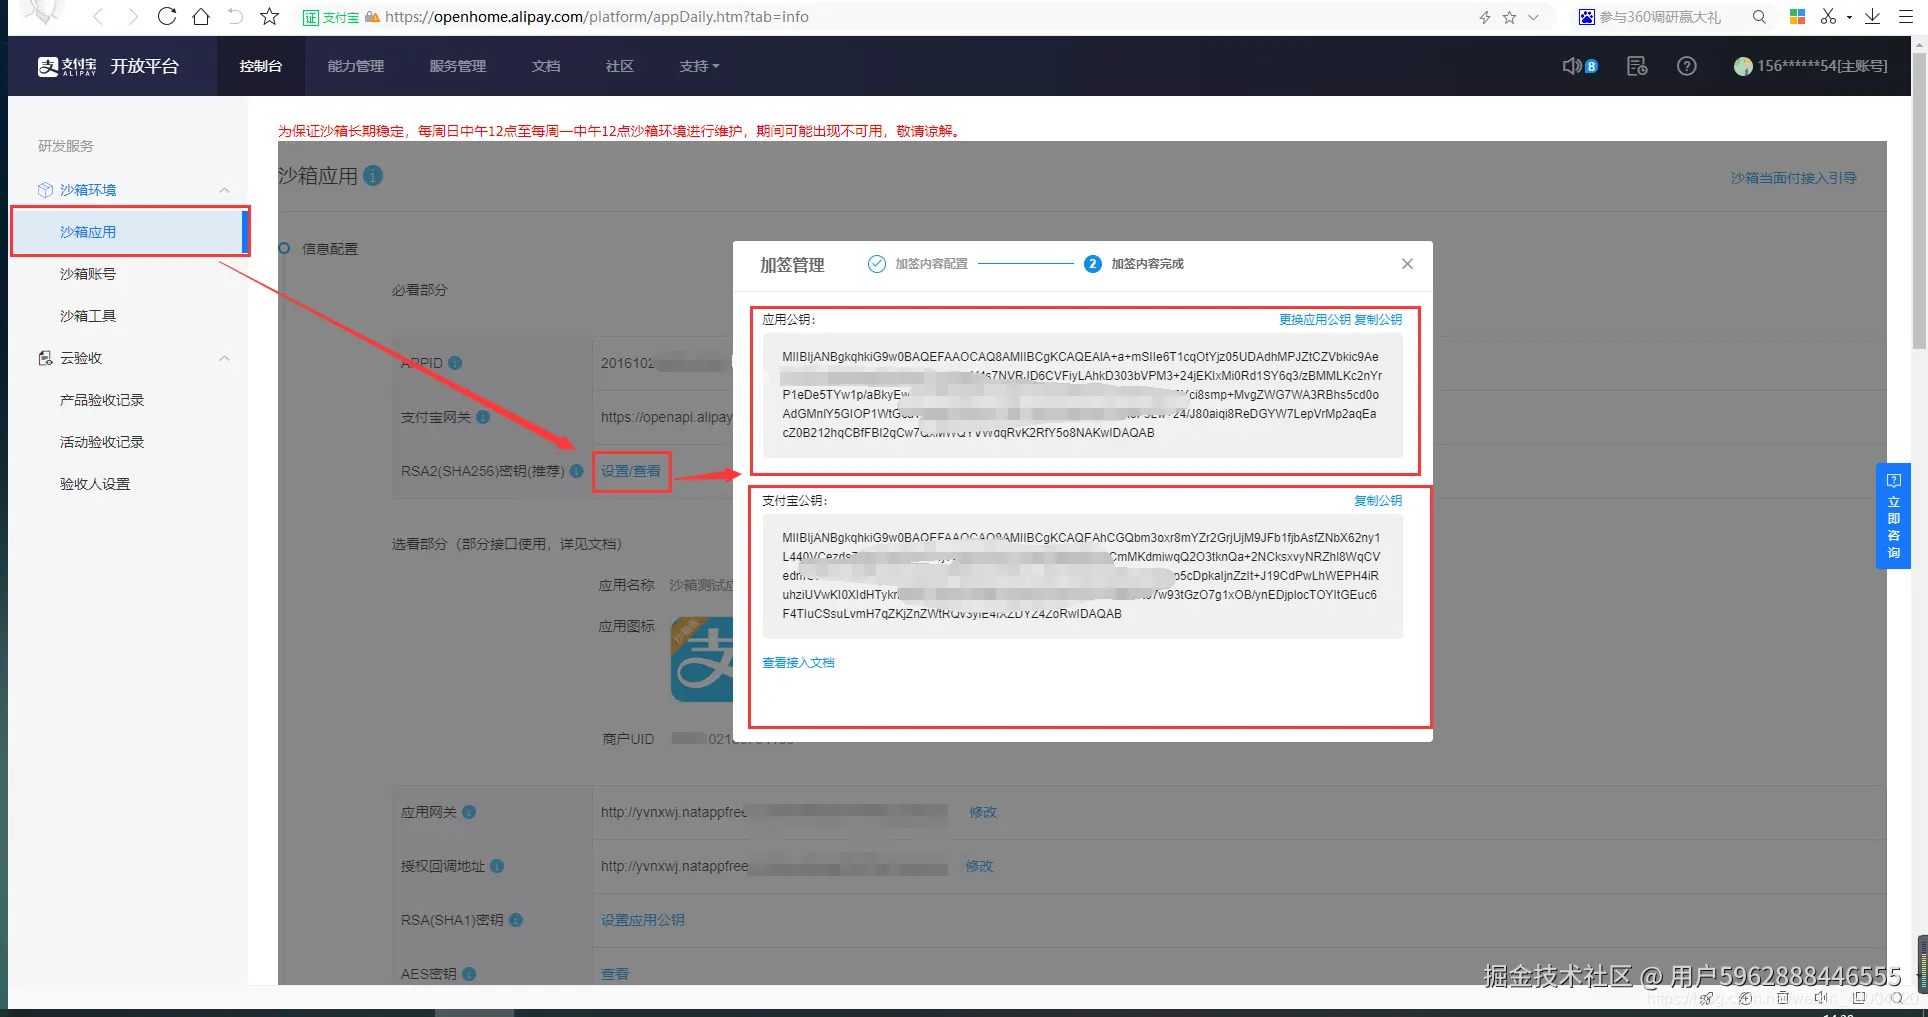Viewport: 1928px width, 1017px height.
Task: Go to browser home page icon
Action: (201, 17)
